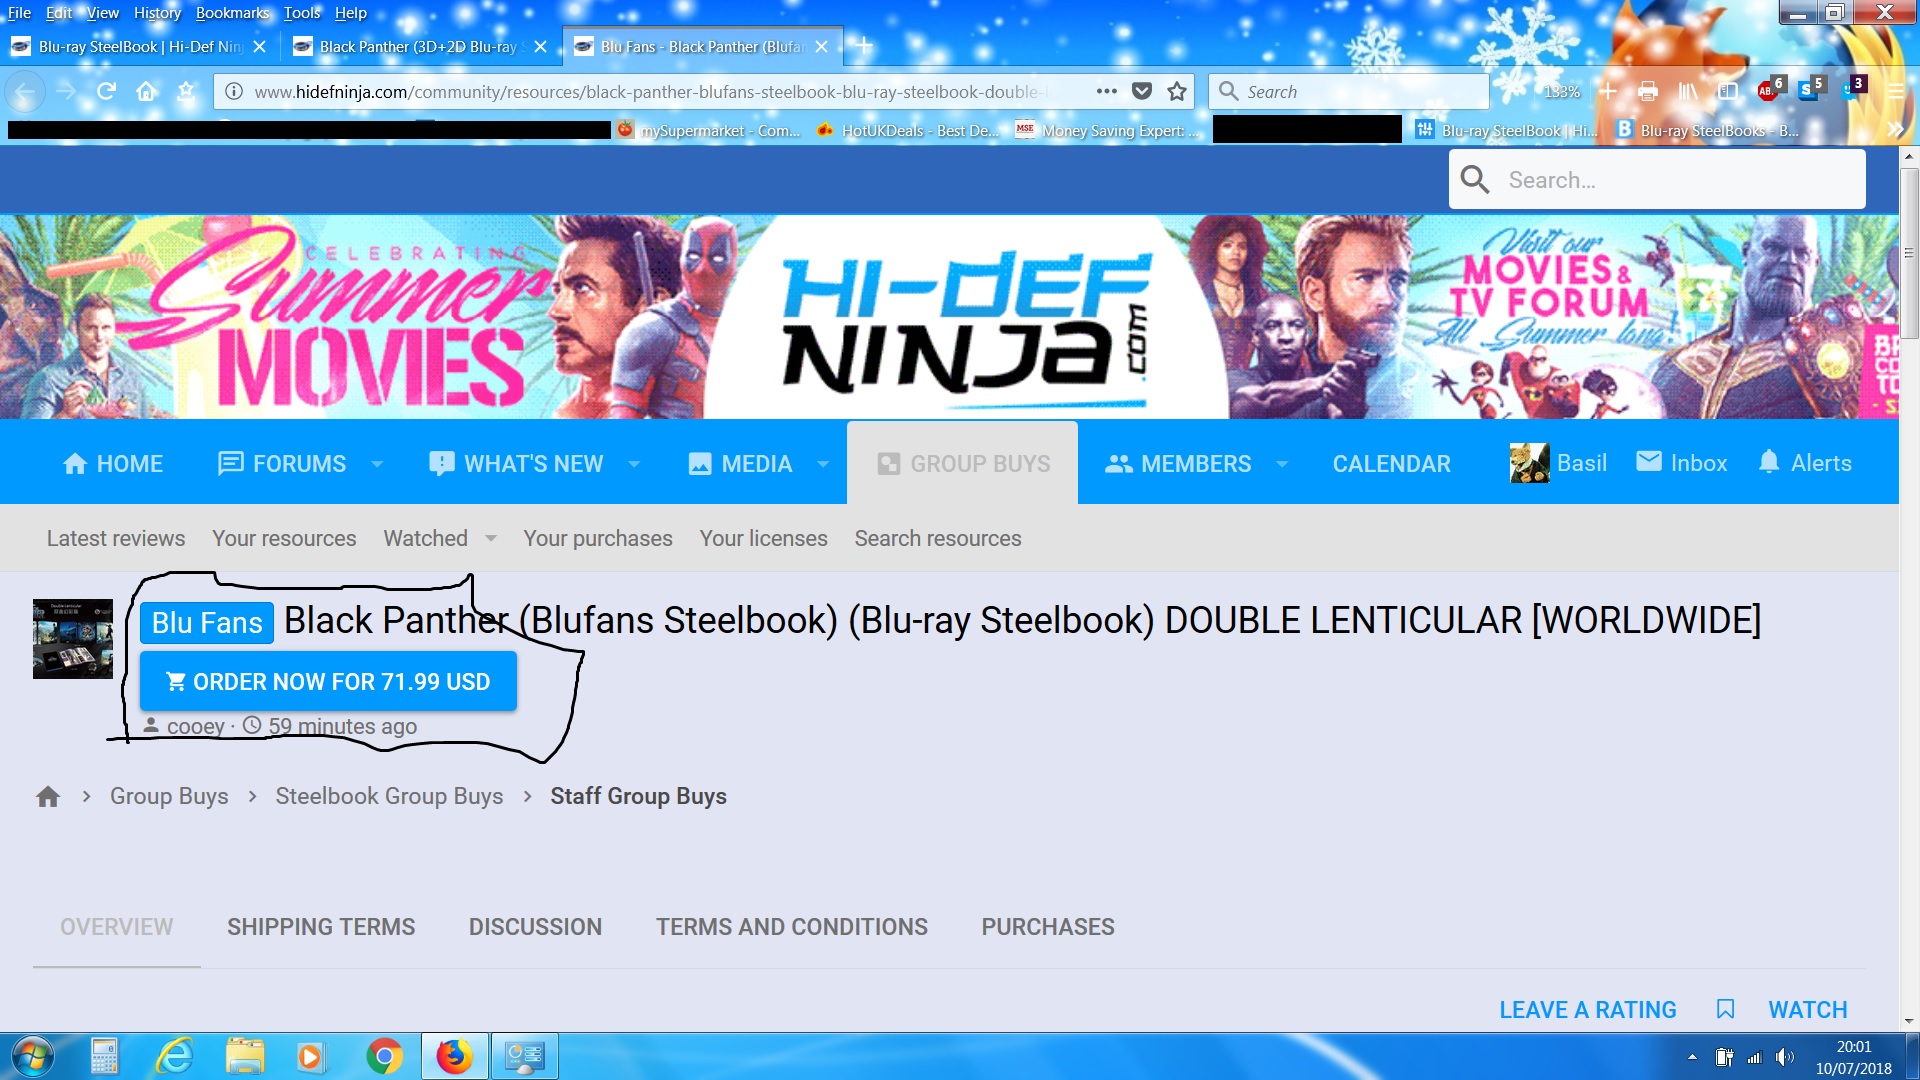1920x1080 pixels.
Task: Click the forum search magnifier icon
Action: pos(1475,180)
